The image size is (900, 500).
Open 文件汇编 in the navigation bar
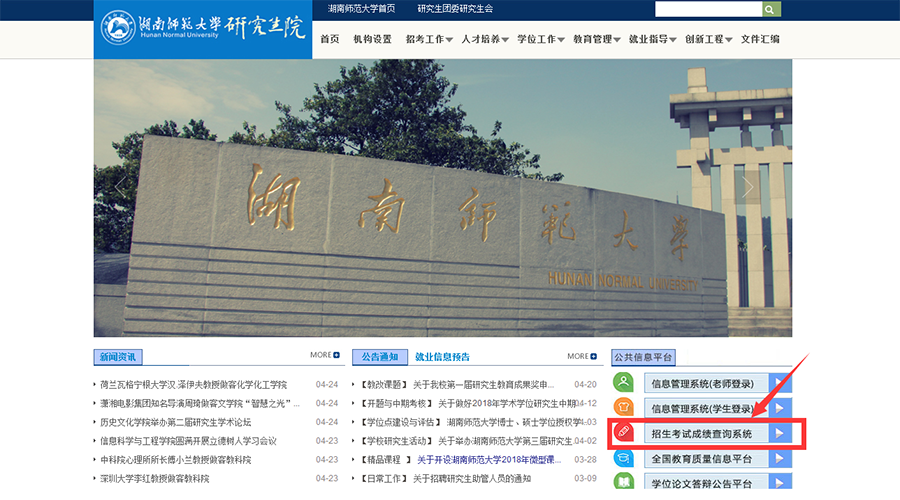[x=760, y=39]
